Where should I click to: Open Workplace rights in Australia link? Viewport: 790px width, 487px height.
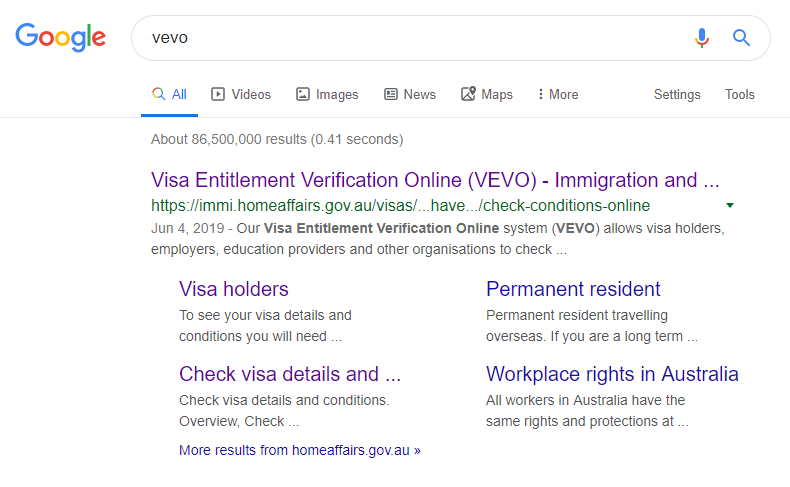612,374
